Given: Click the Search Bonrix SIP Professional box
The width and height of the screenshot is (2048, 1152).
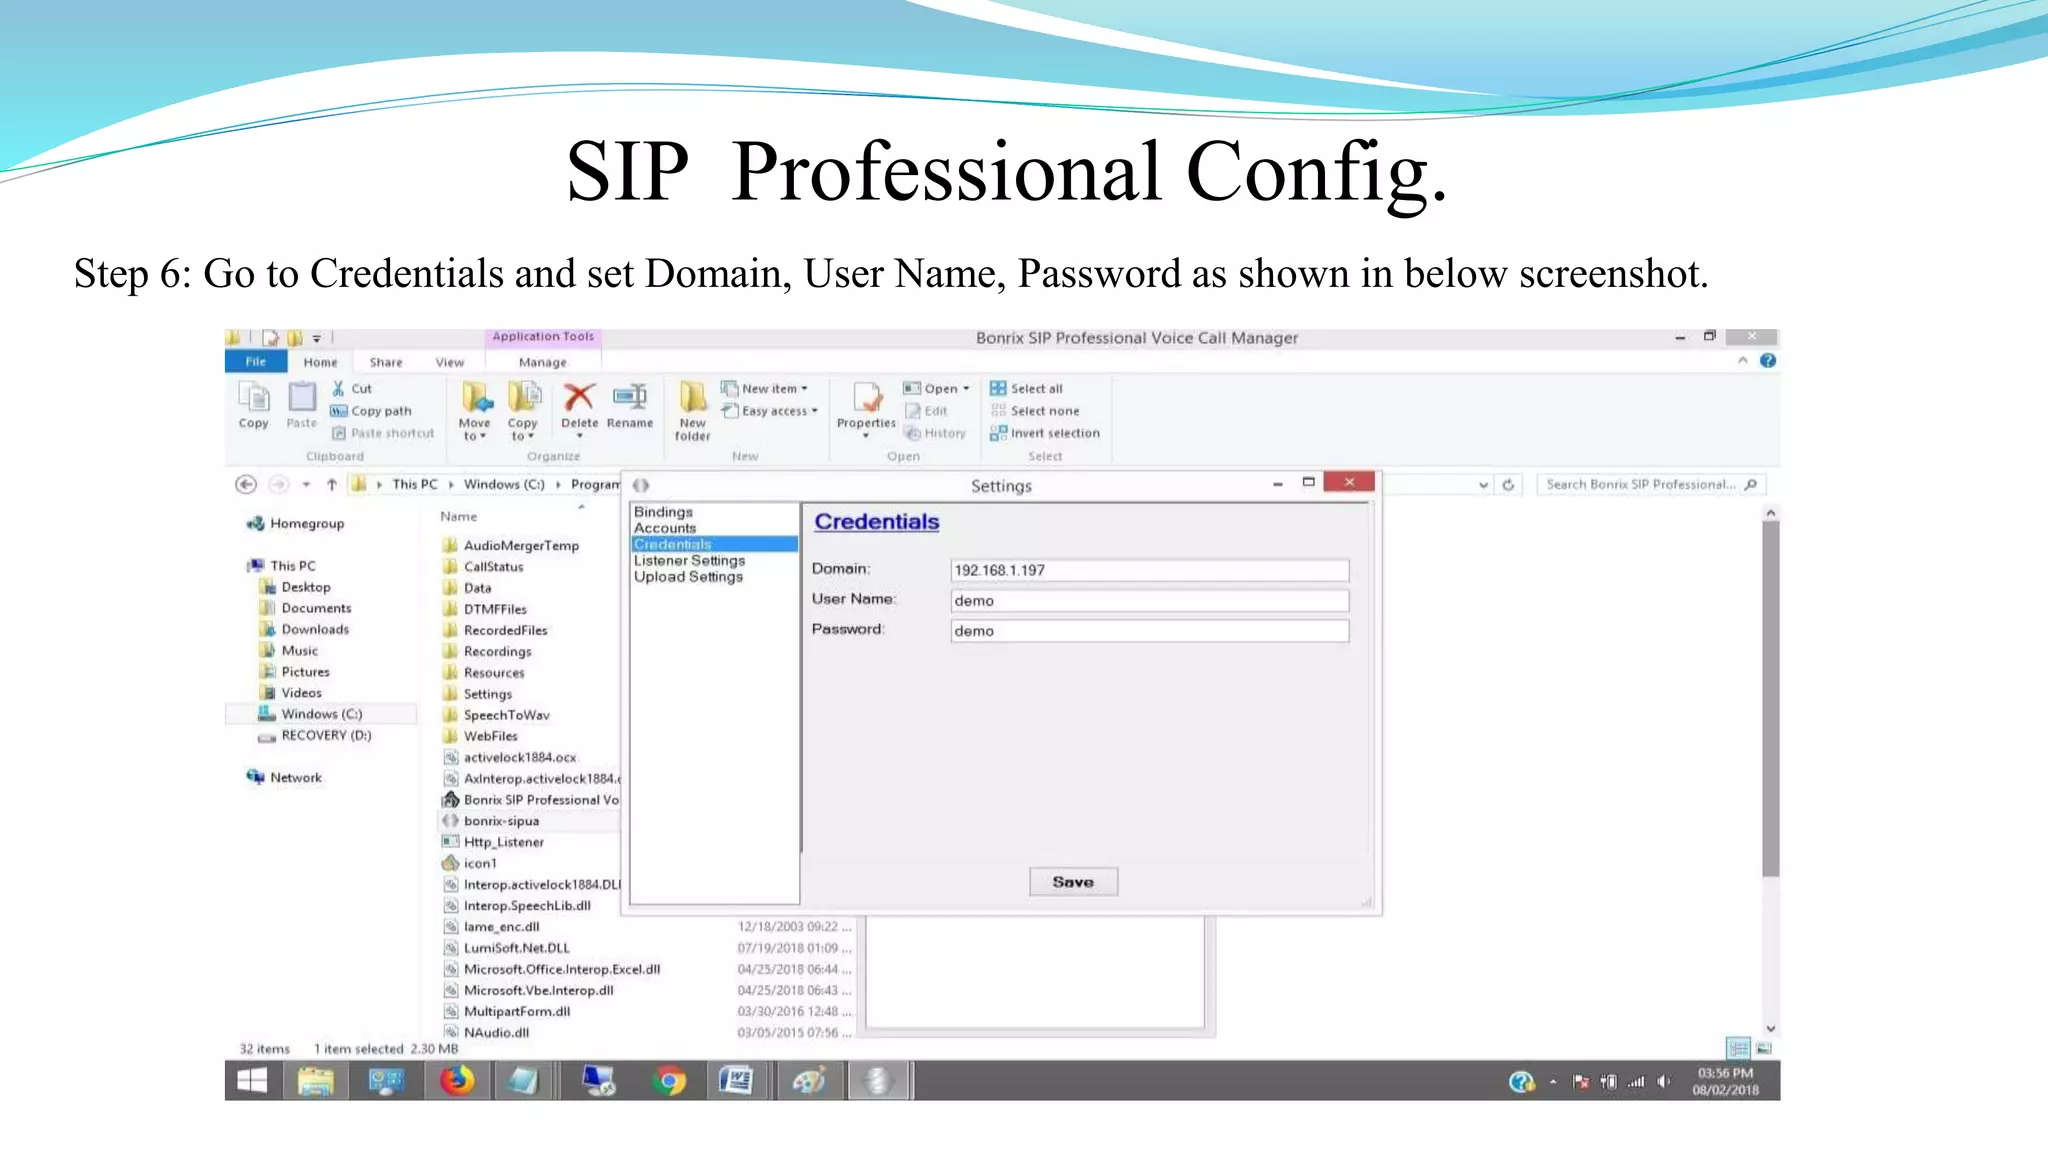Looking at the screenshot, I should click(x=1651, y=485).
